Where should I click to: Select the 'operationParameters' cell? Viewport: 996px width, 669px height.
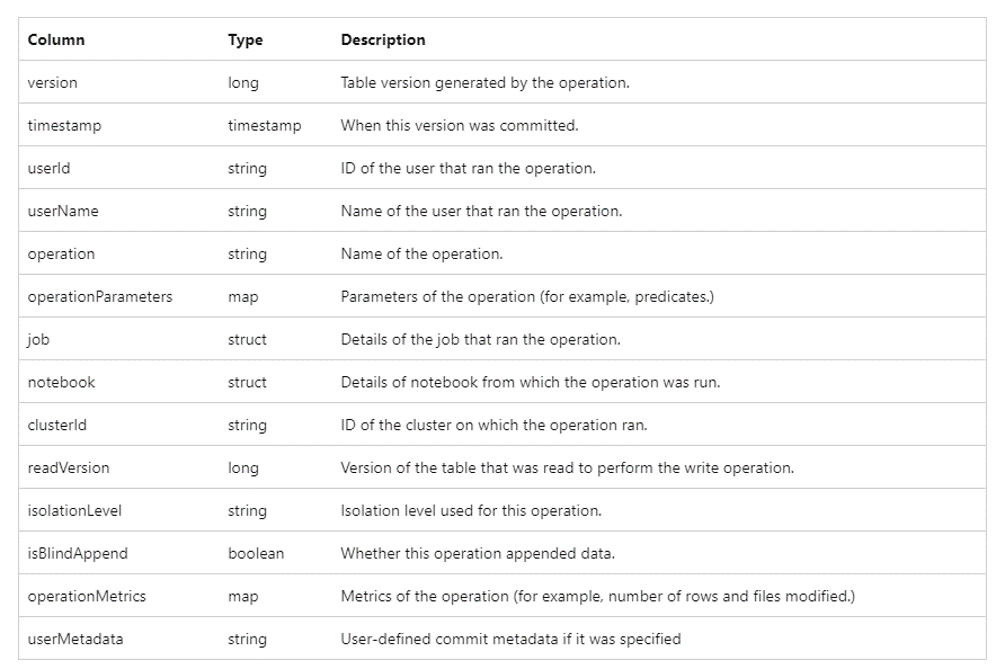click(100, 297)
